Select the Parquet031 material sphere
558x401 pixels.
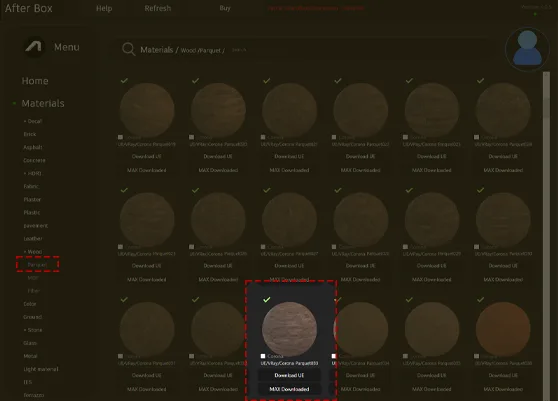pos(147,329)
